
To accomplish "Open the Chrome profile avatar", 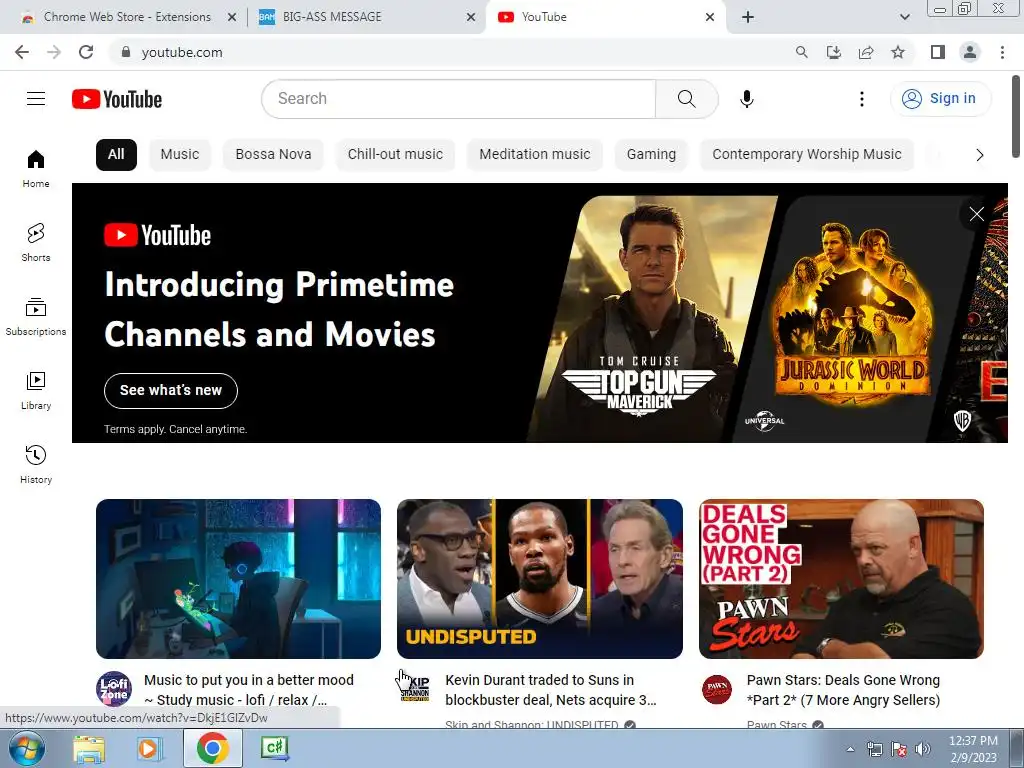I will click(x=970, y=52).
